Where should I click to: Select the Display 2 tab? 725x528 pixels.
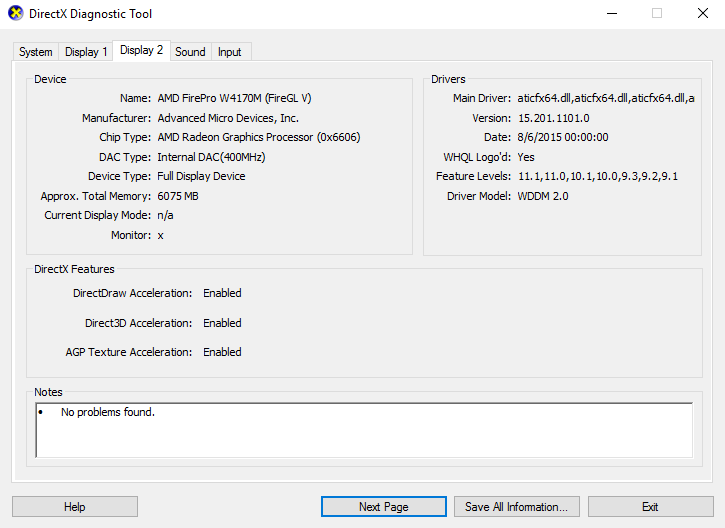[x=141, y=50]
